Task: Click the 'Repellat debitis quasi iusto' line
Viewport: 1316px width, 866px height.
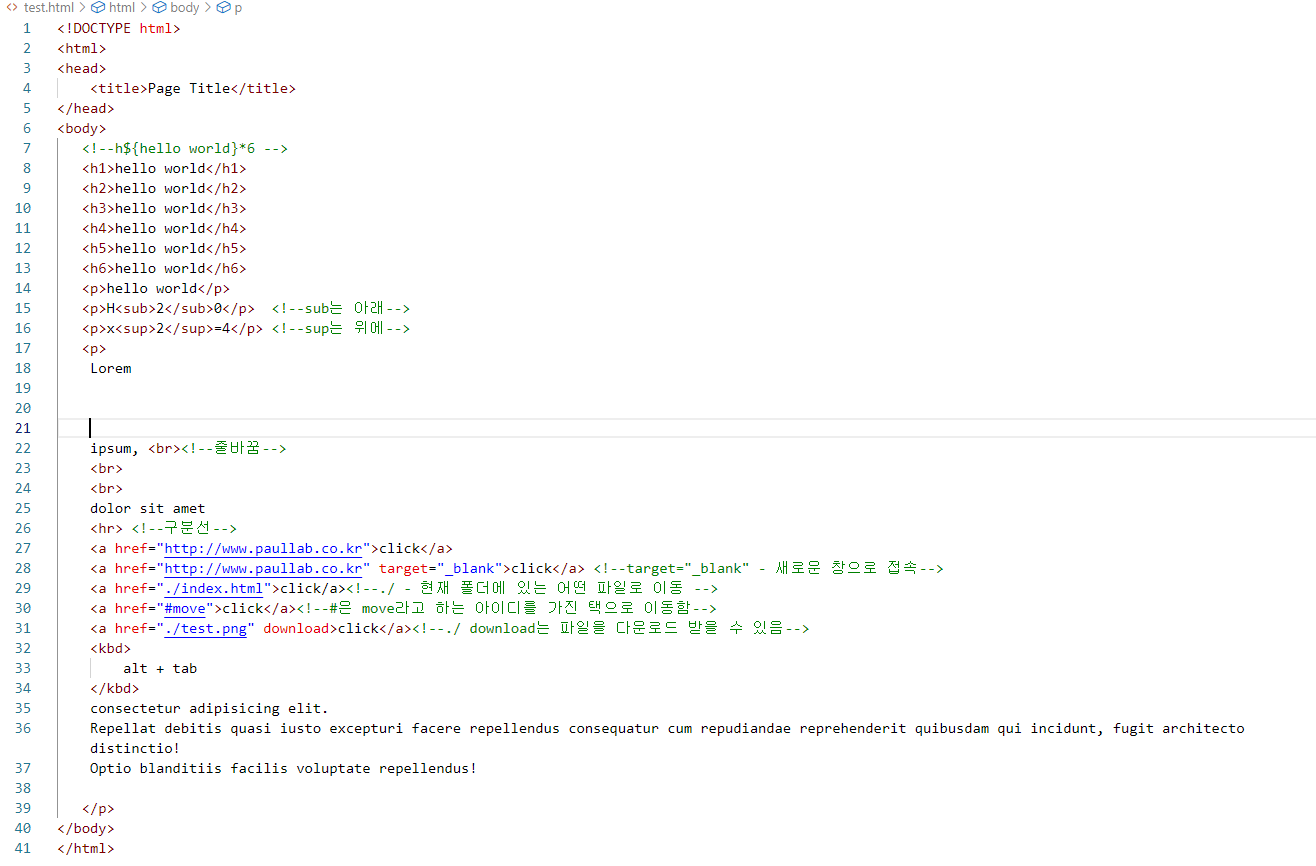Action: (667, 728)
